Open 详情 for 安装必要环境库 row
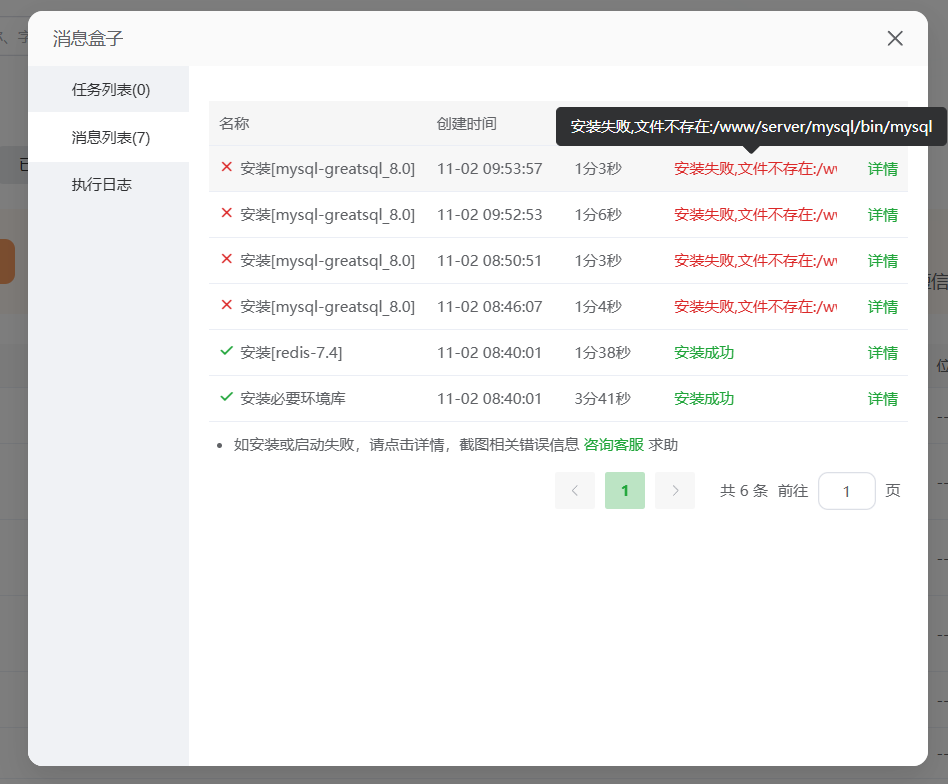Viewport: 948px width, 784px height. [x=882, y=399]
